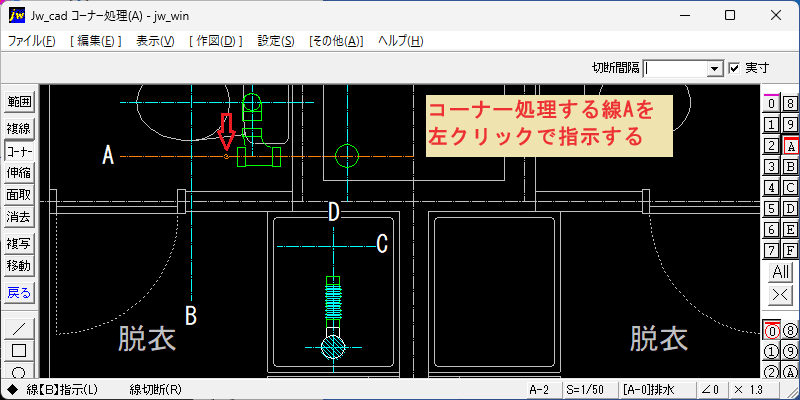The image size is (800, 400).
Task: Click the × 1.3 zoom magnification button
Action: coord(753,390)
